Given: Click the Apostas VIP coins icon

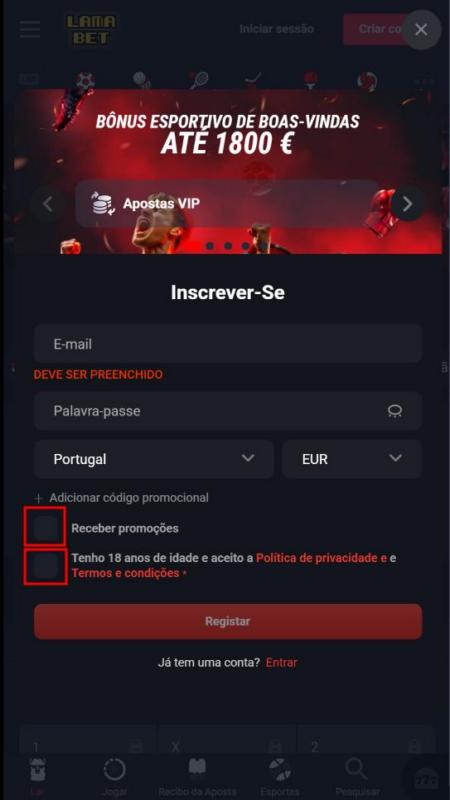Looking at the screenshot, I should pos(103,204).
